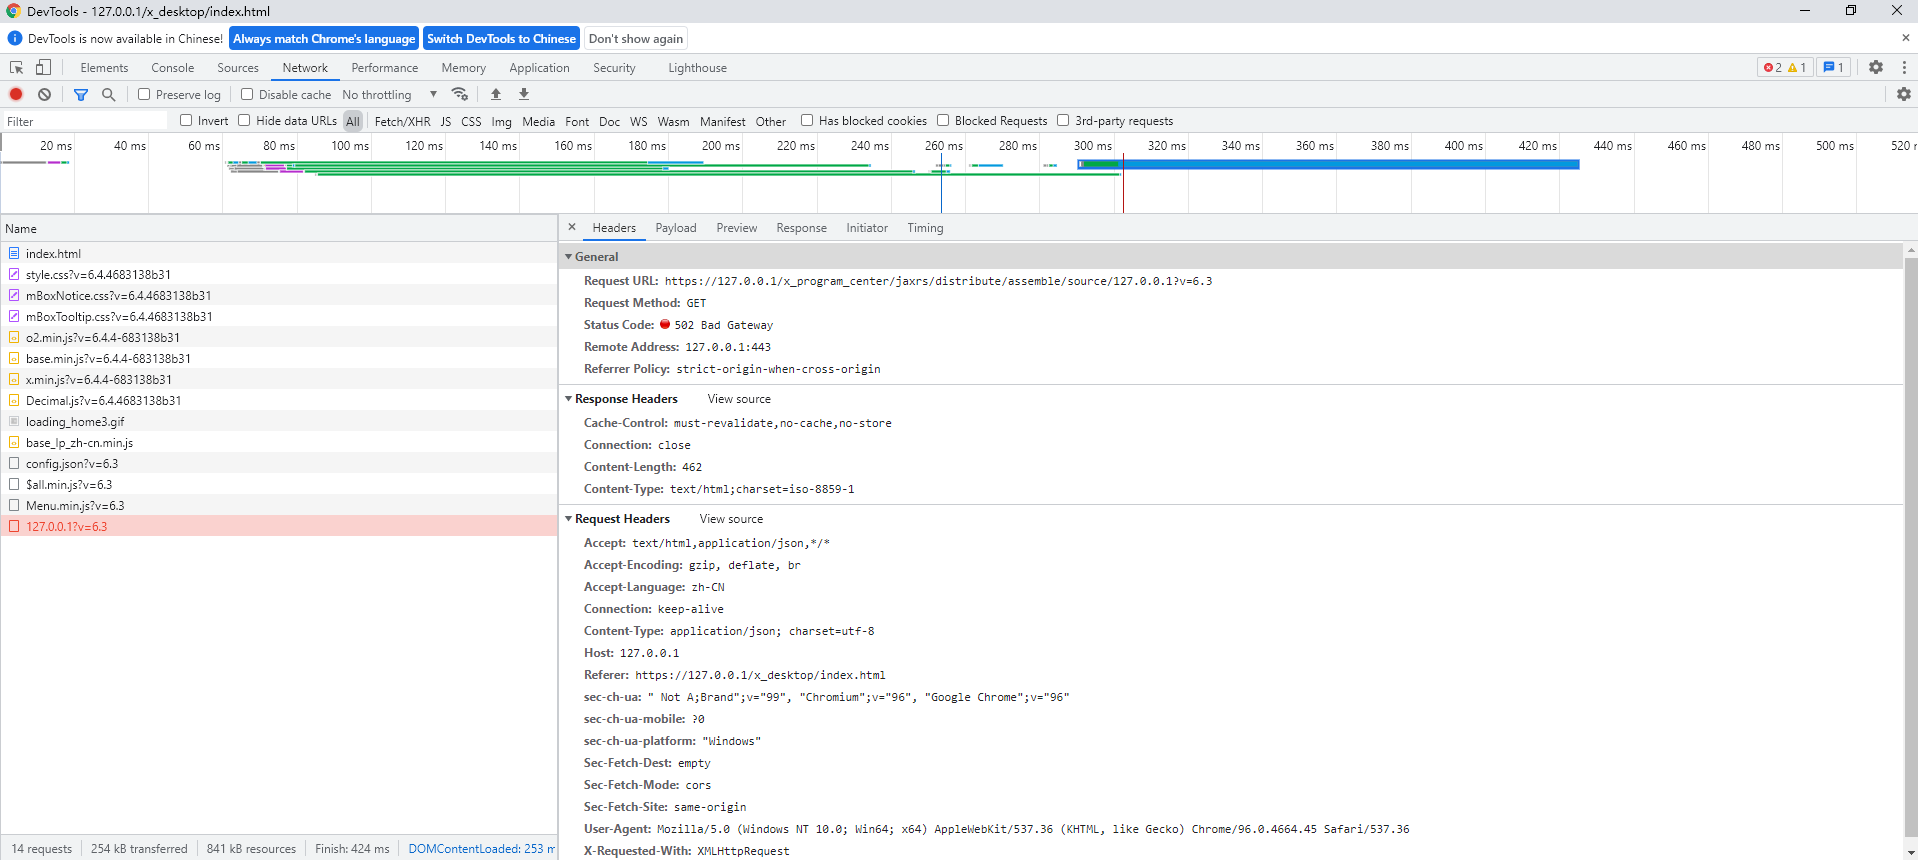Open DevTools three-dot customize menu
1918x860 pixels.
coord(1904,67)
